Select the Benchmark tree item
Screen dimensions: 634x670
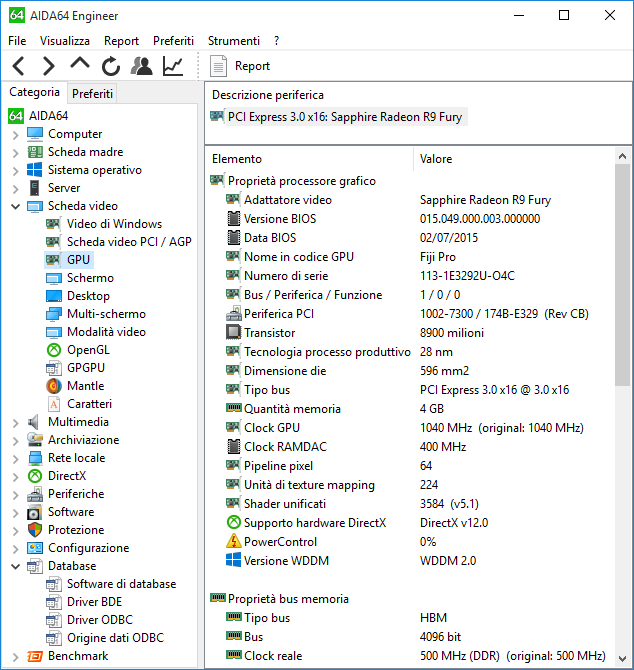tap(68, 656)
